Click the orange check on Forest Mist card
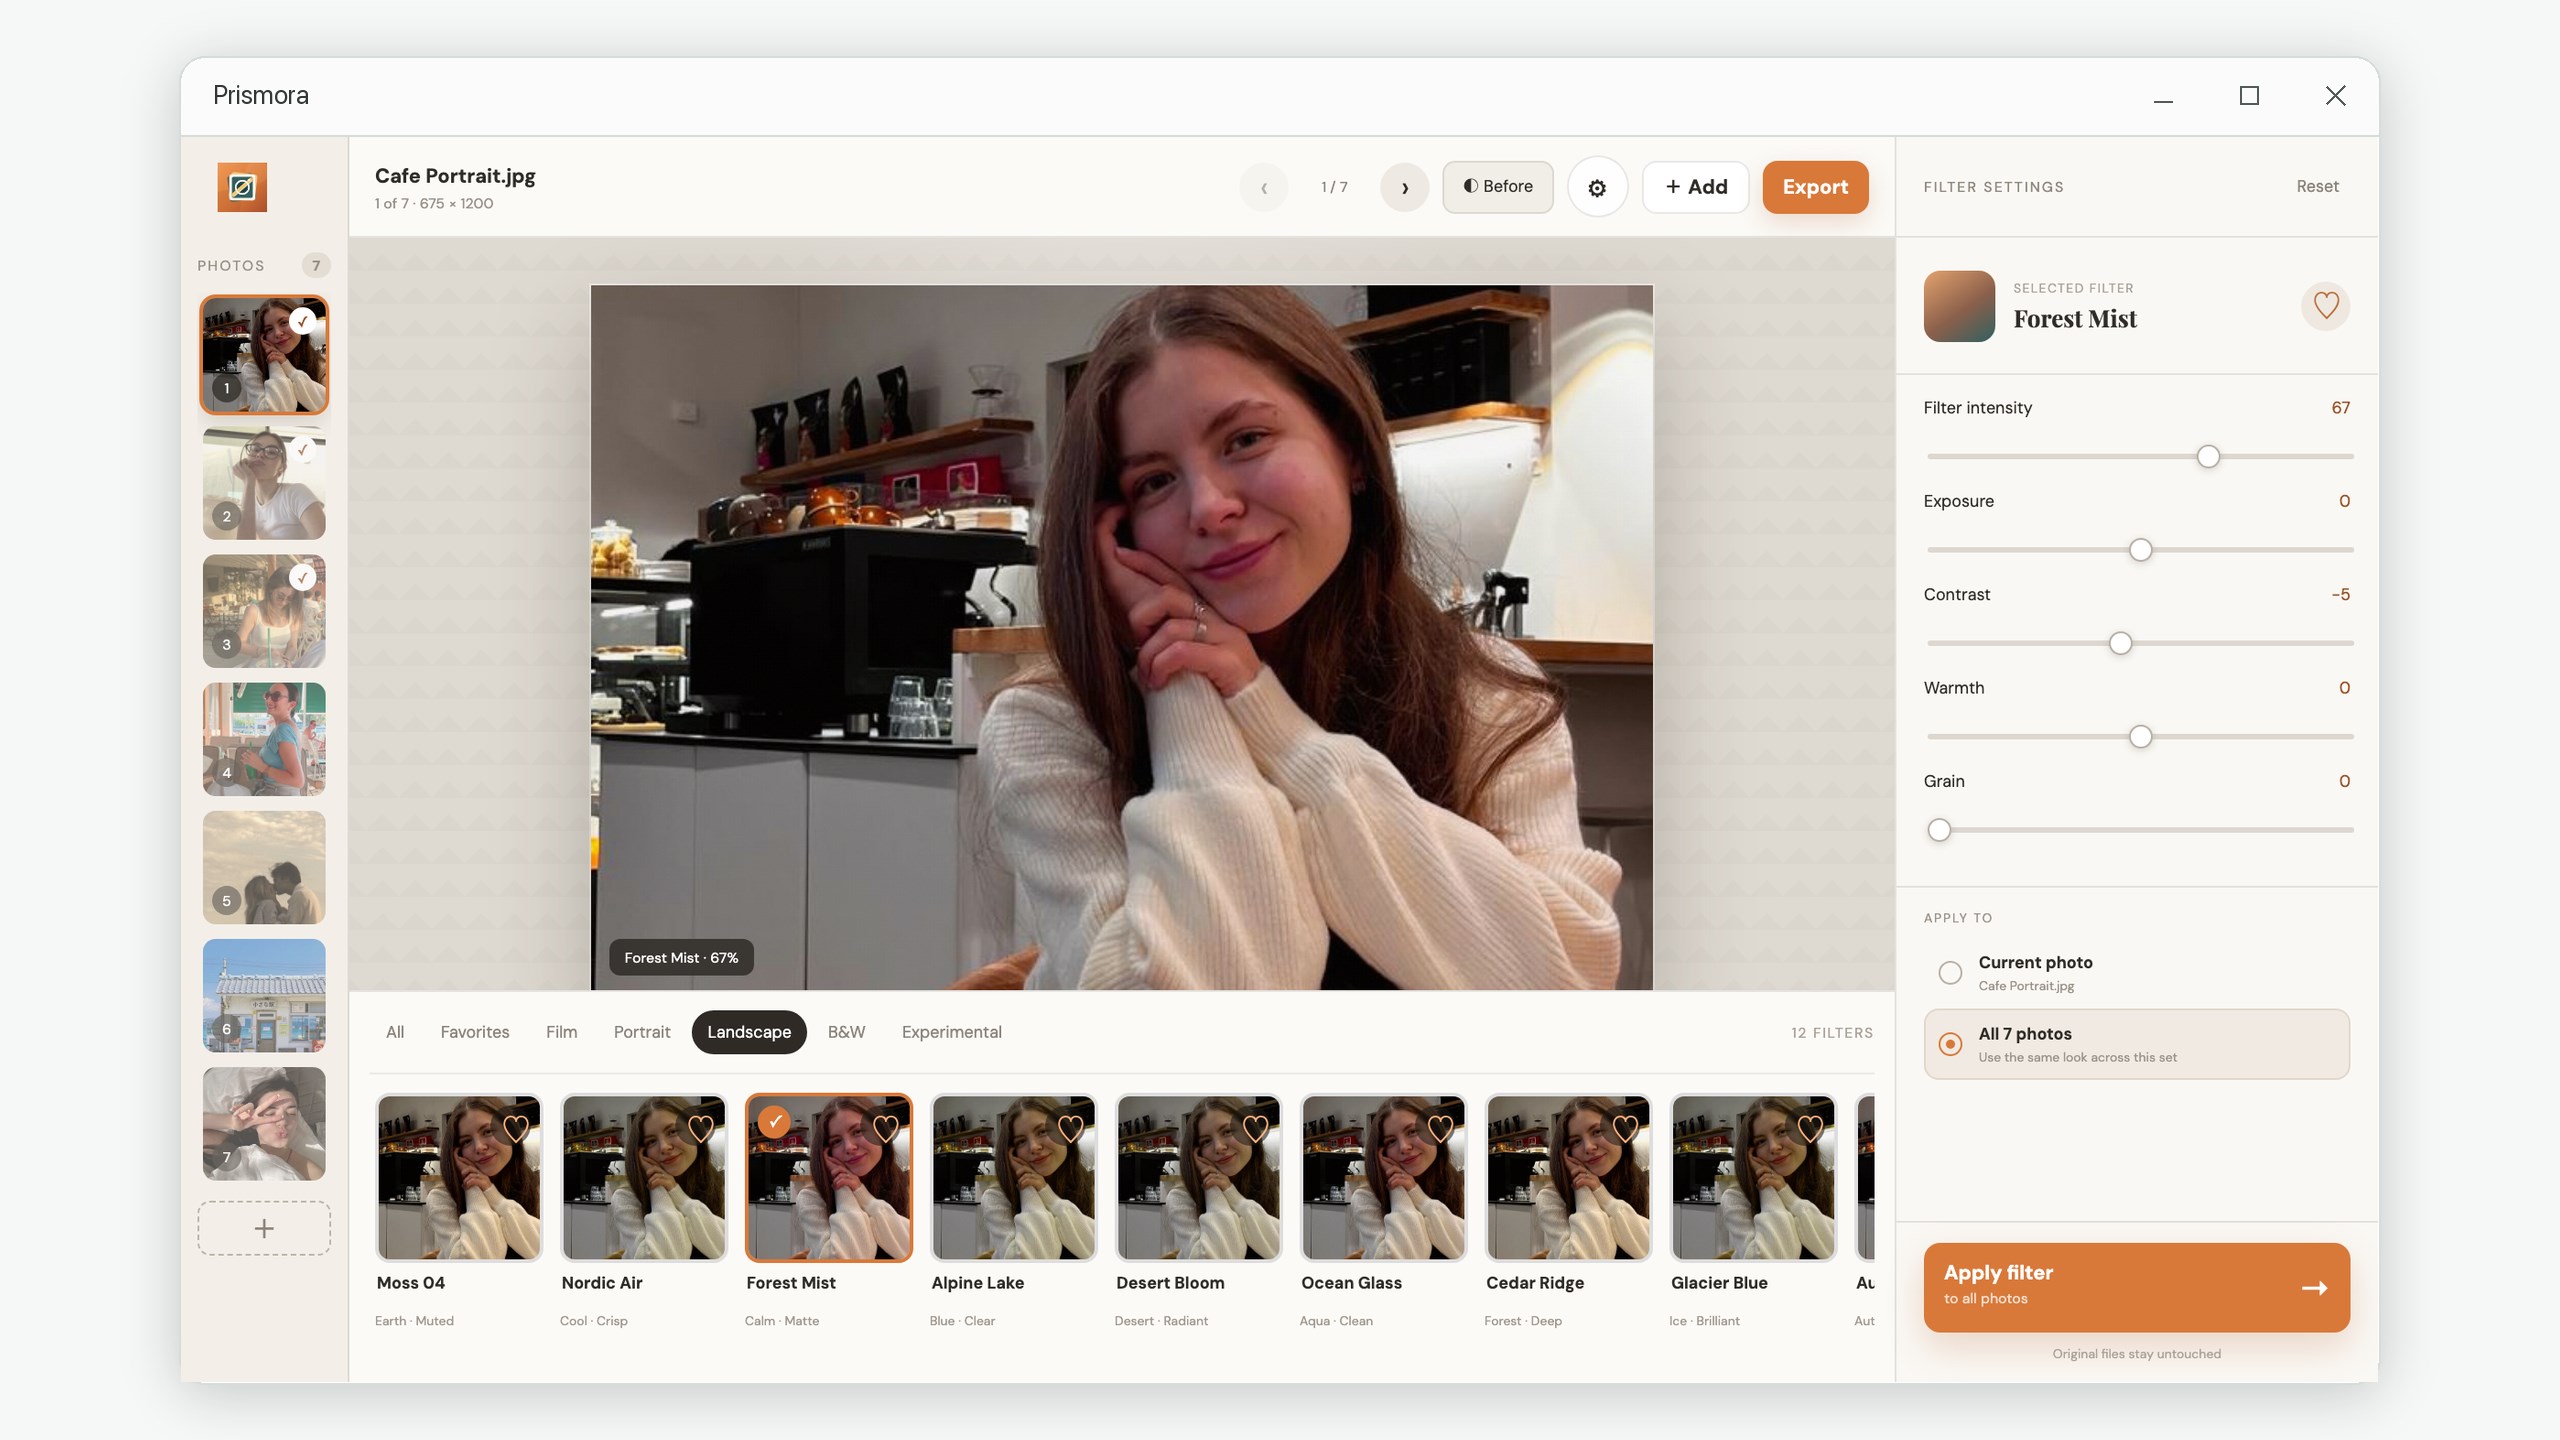Viewport: 2560px width, 1440px height. click(774, 1122)
